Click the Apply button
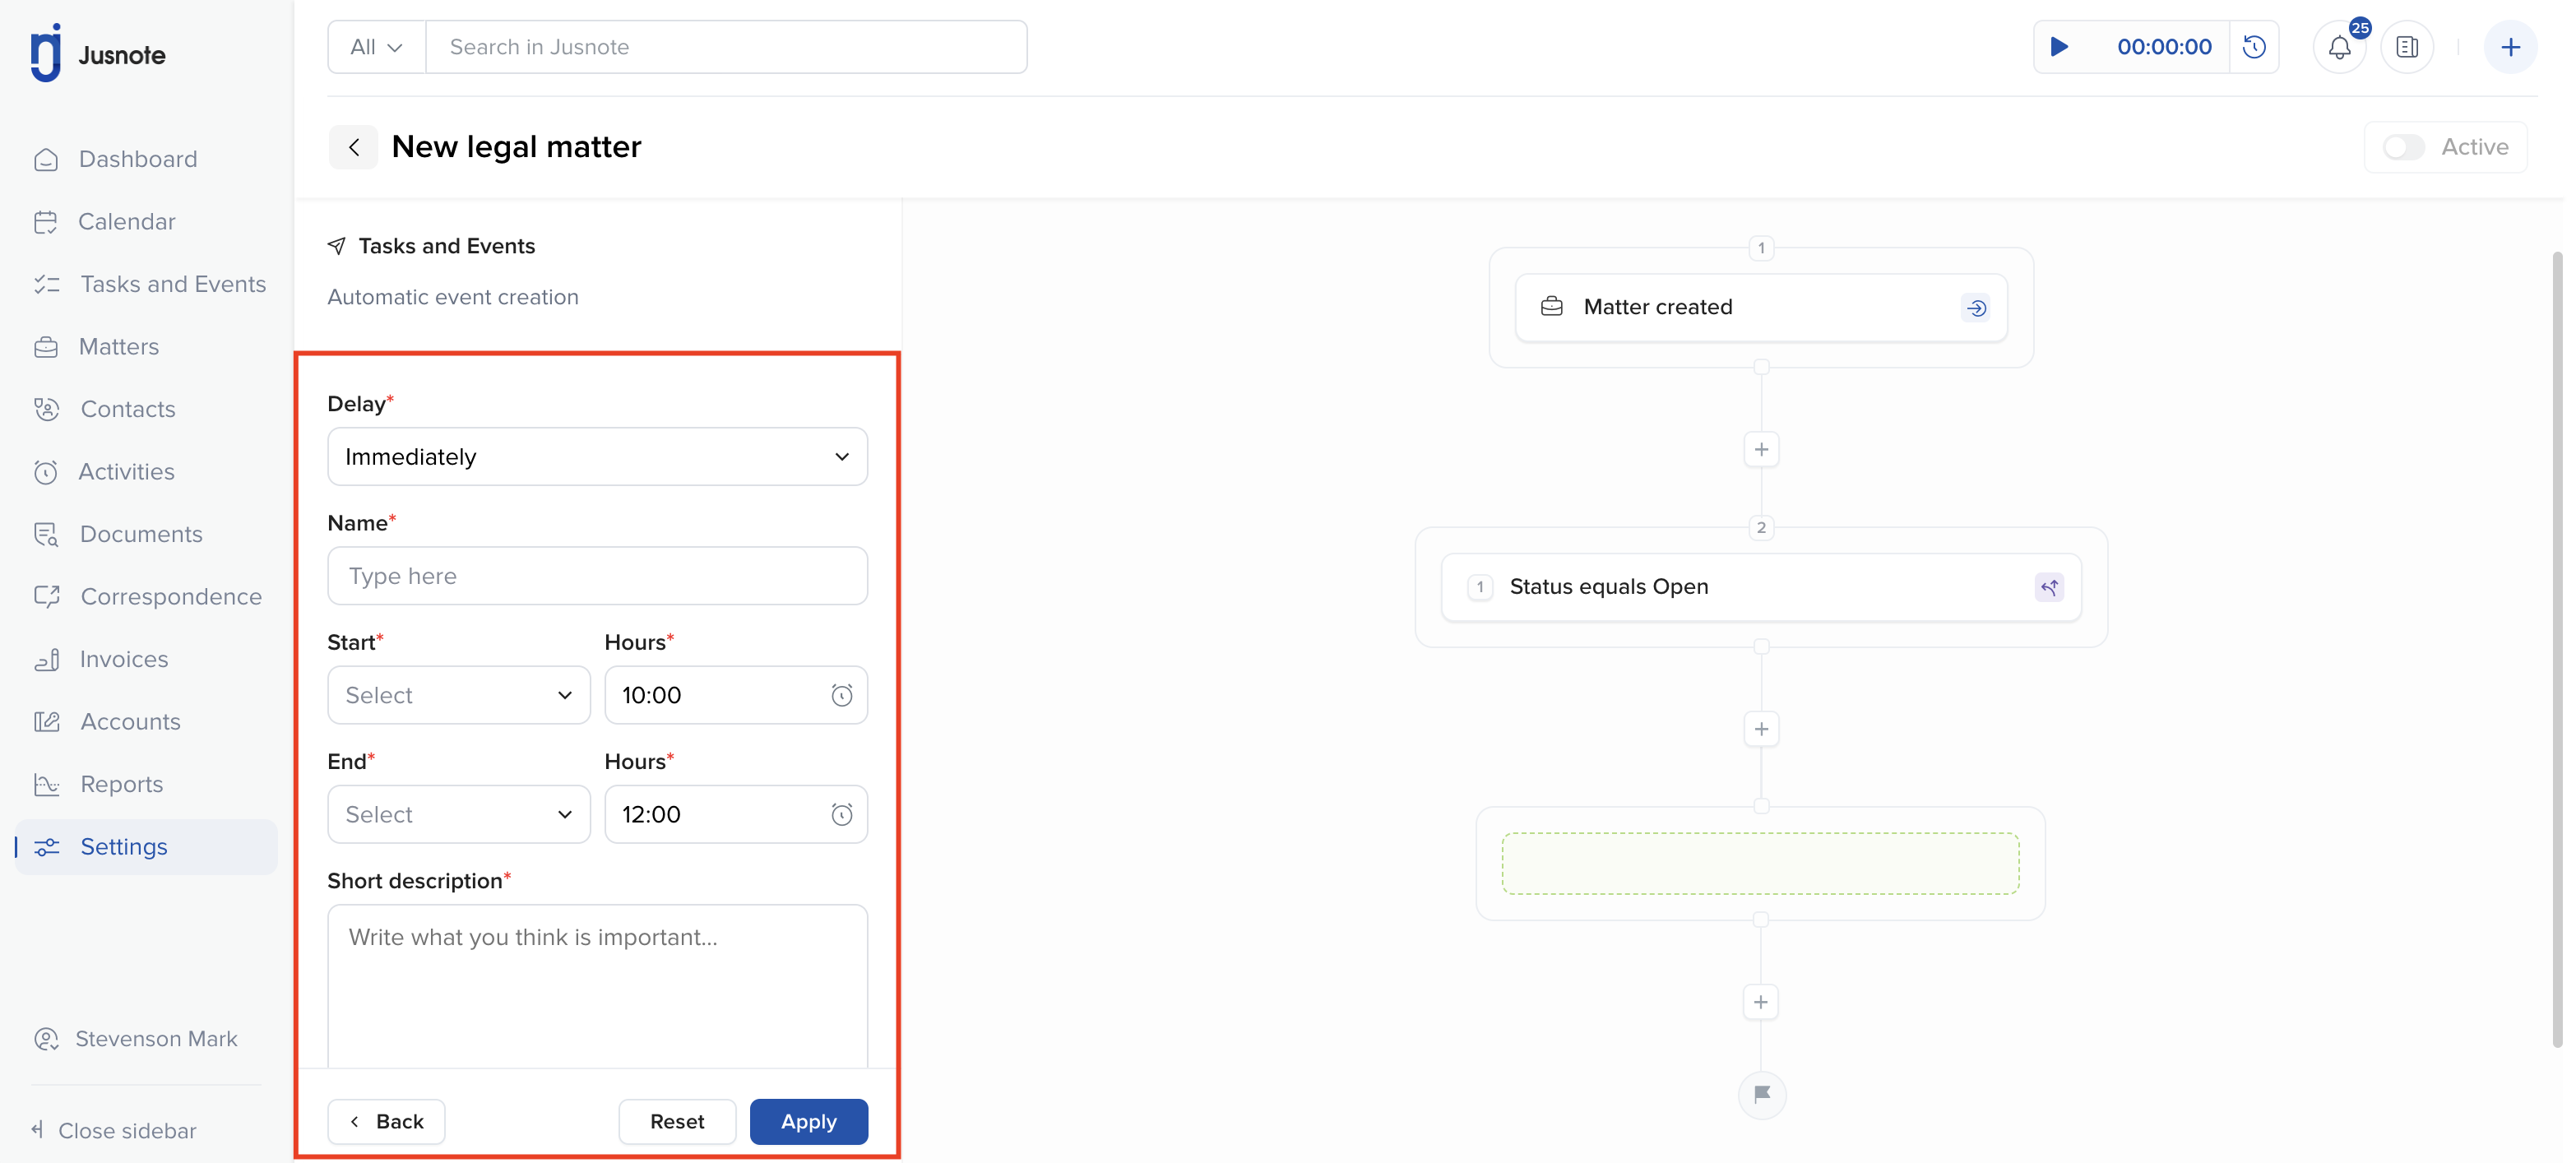 coord(808,1122)
